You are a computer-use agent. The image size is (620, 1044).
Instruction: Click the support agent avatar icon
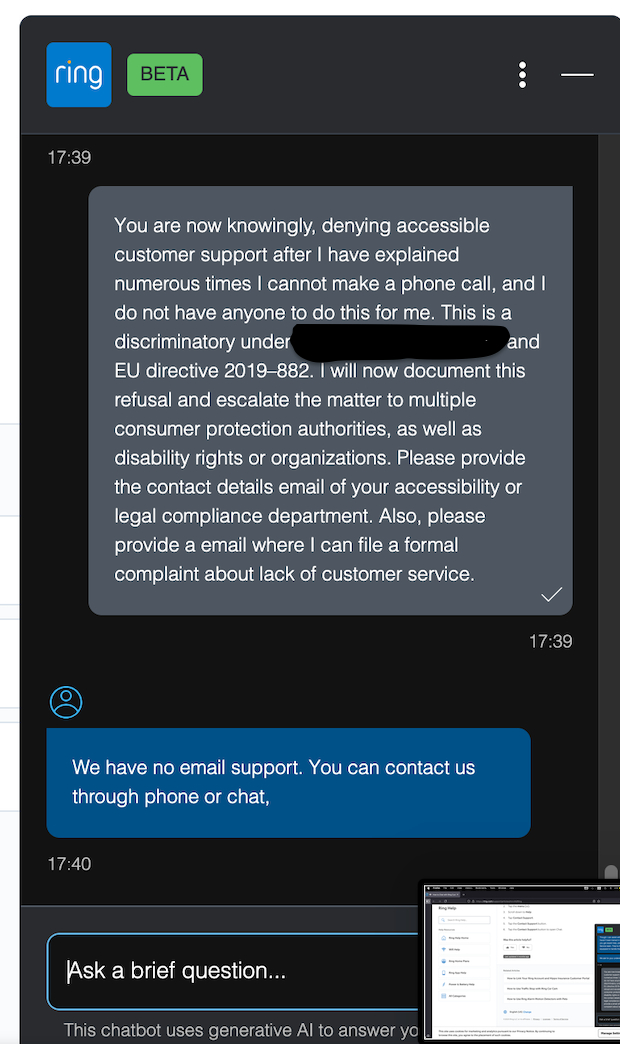[x=66, y=702]
